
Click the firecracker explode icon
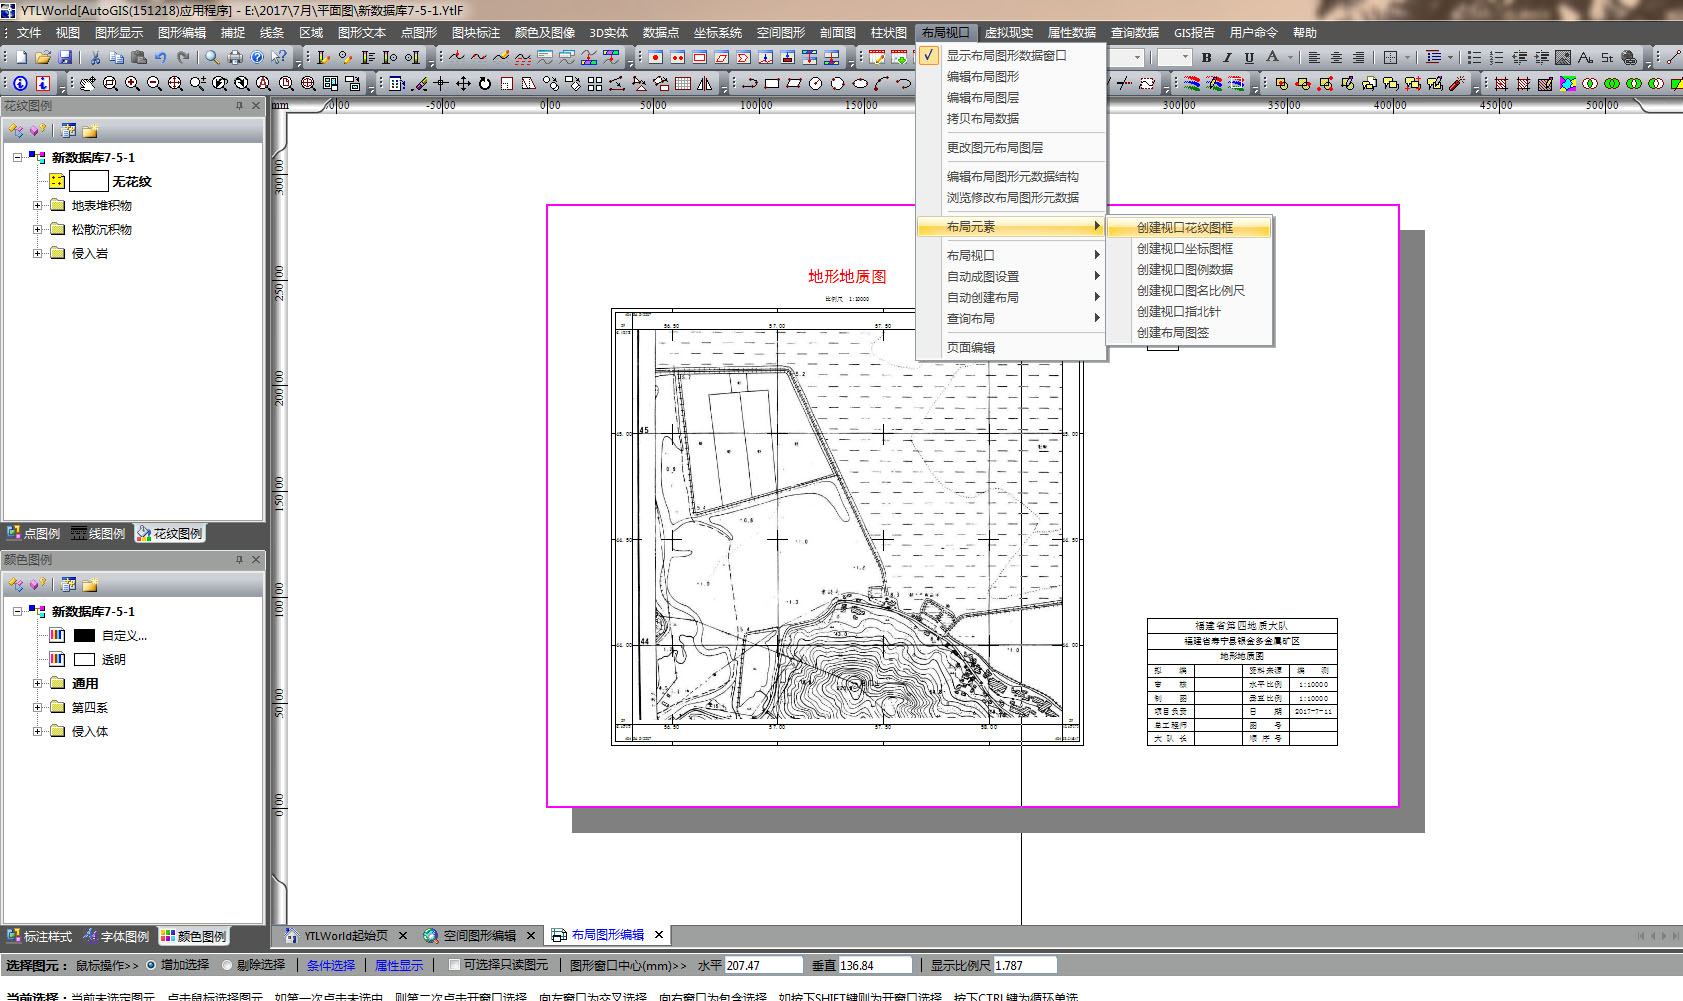click(x=1457, y=84)
